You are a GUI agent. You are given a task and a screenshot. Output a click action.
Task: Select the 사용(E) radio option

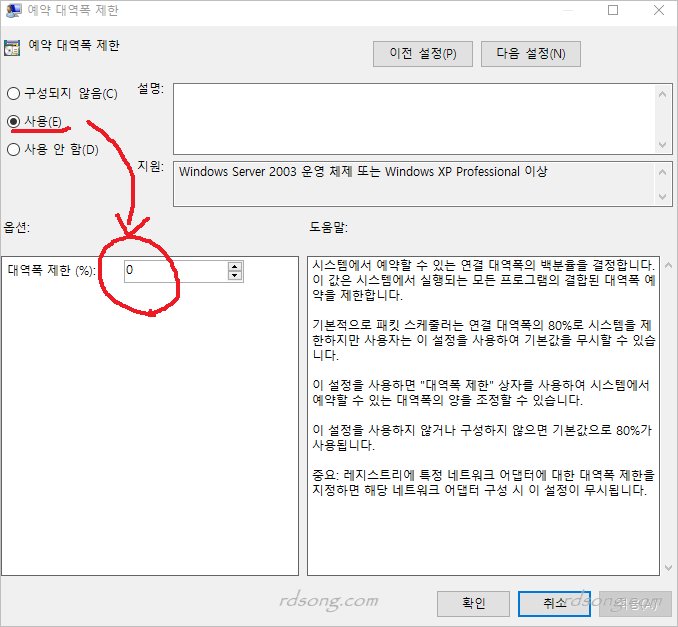click(x=14, y=121)
